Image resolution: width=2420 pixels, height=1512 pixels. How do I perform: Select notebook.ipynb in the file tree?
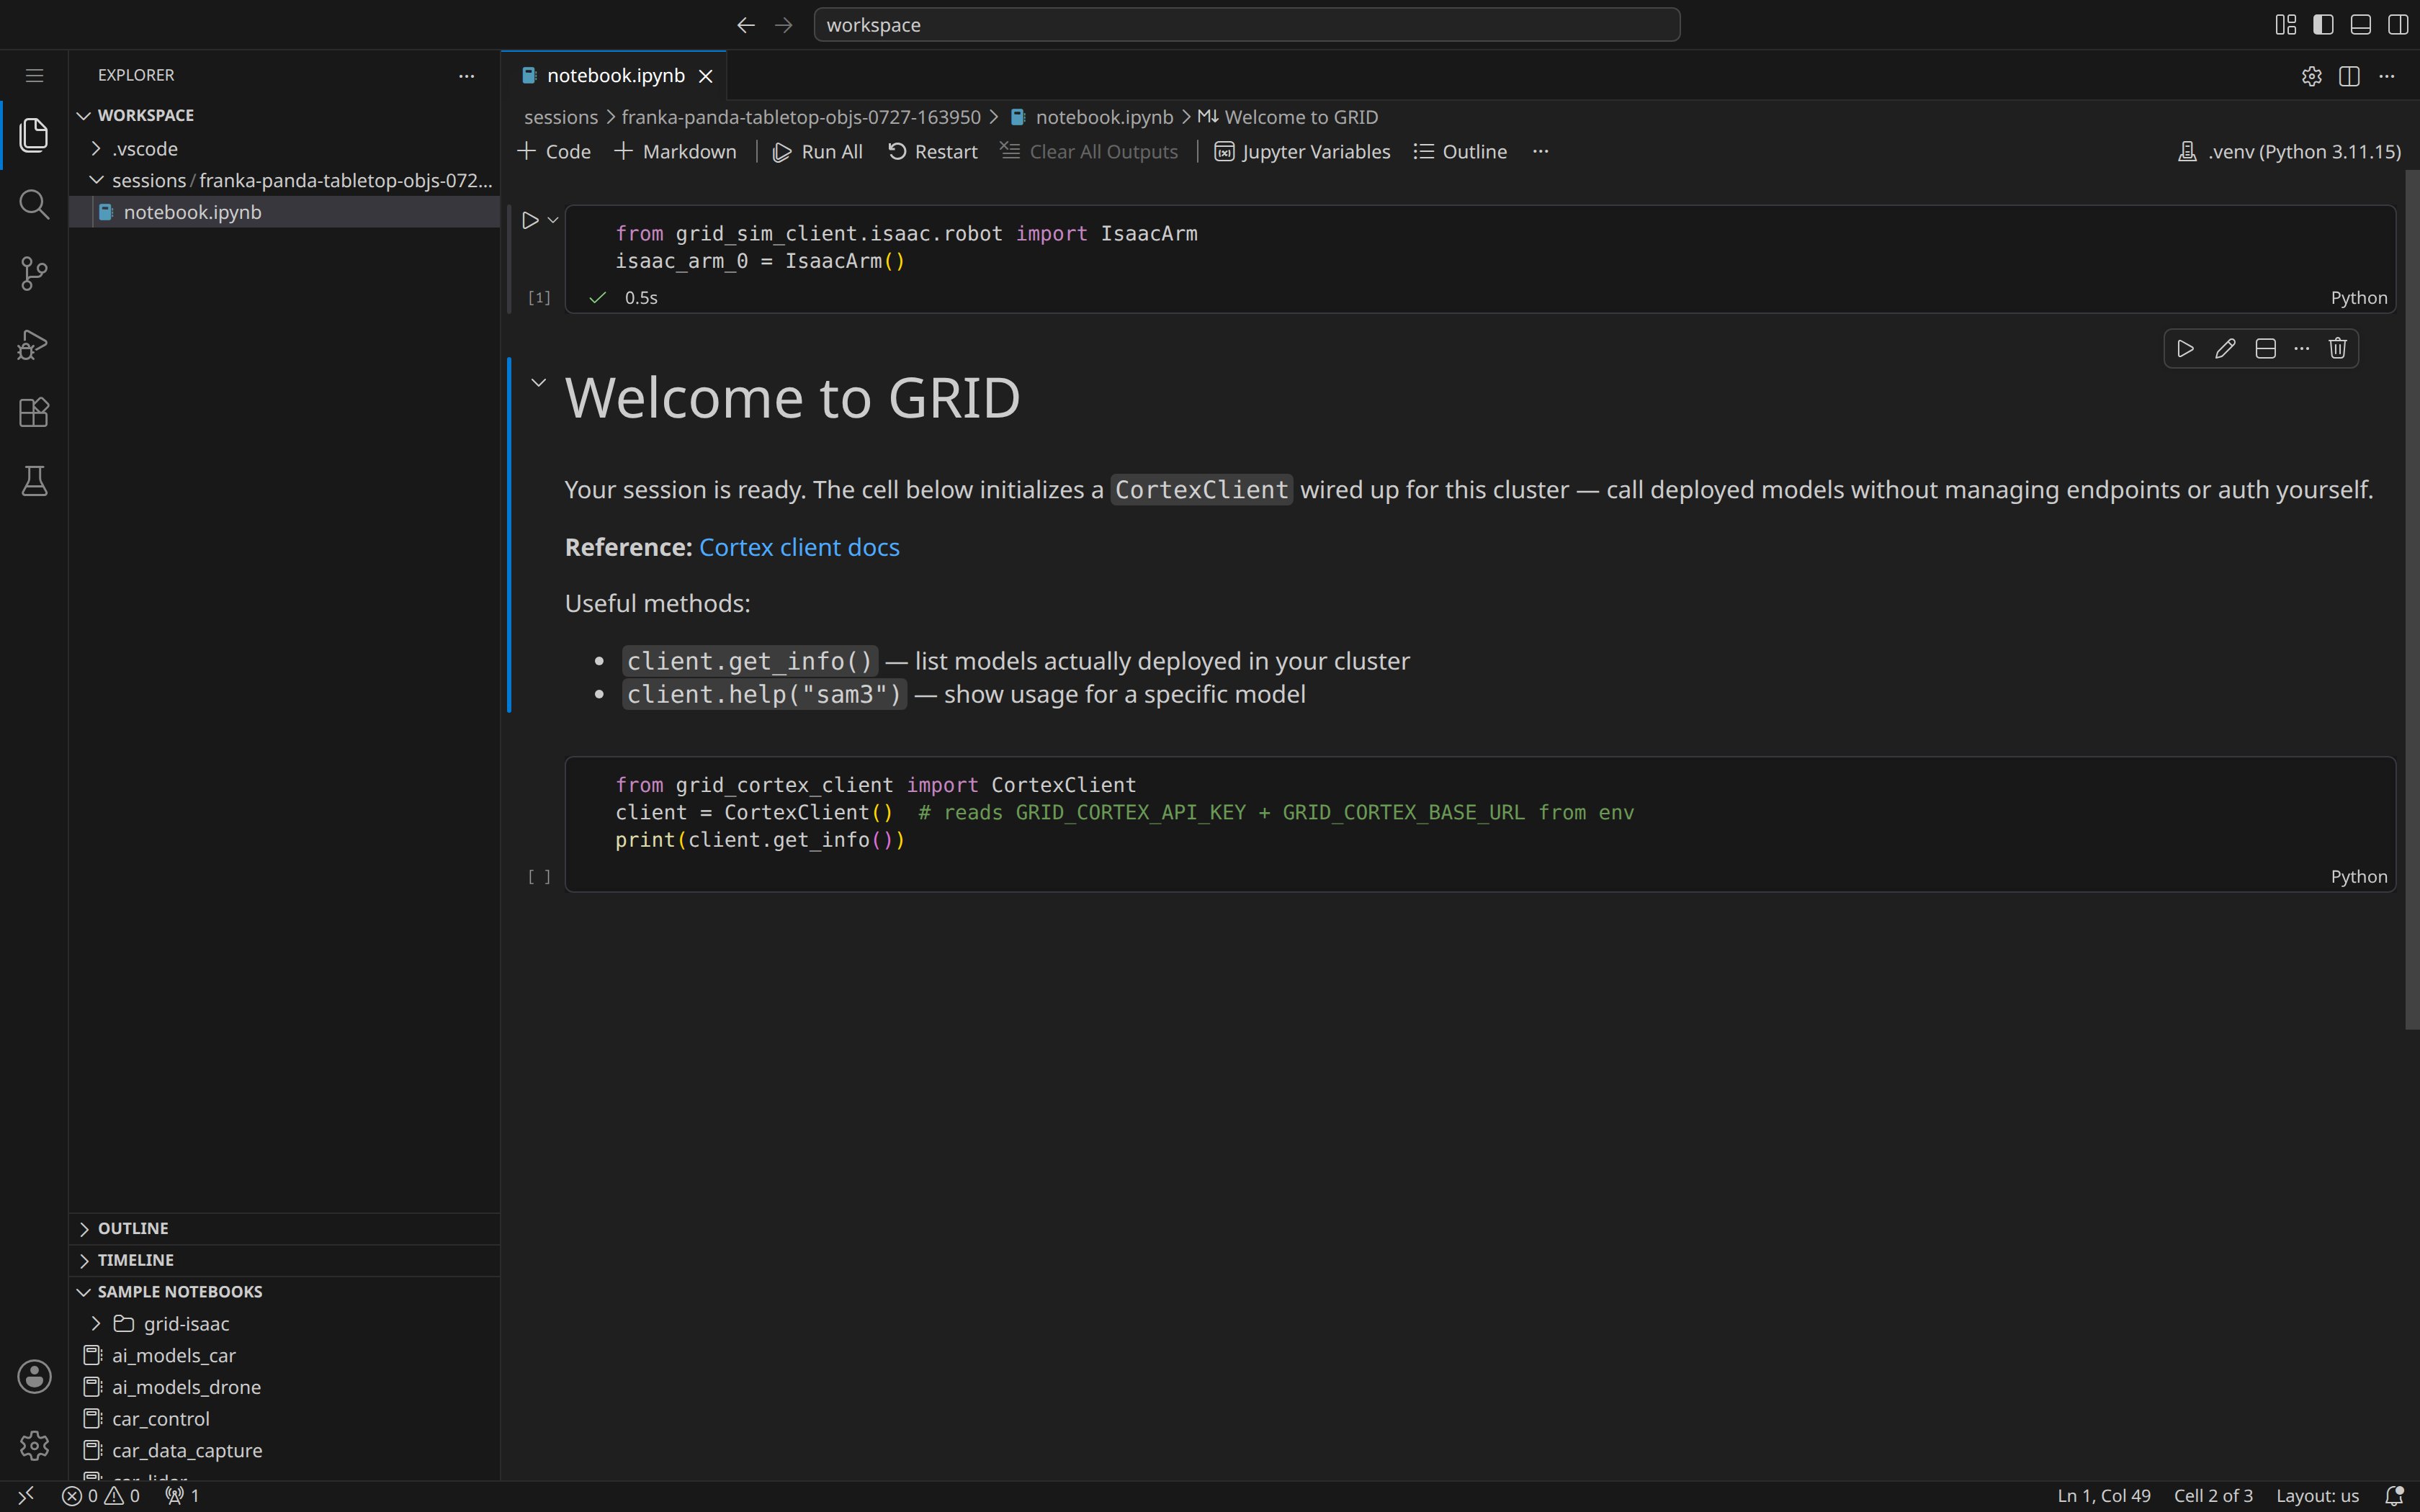pos(284,212)
